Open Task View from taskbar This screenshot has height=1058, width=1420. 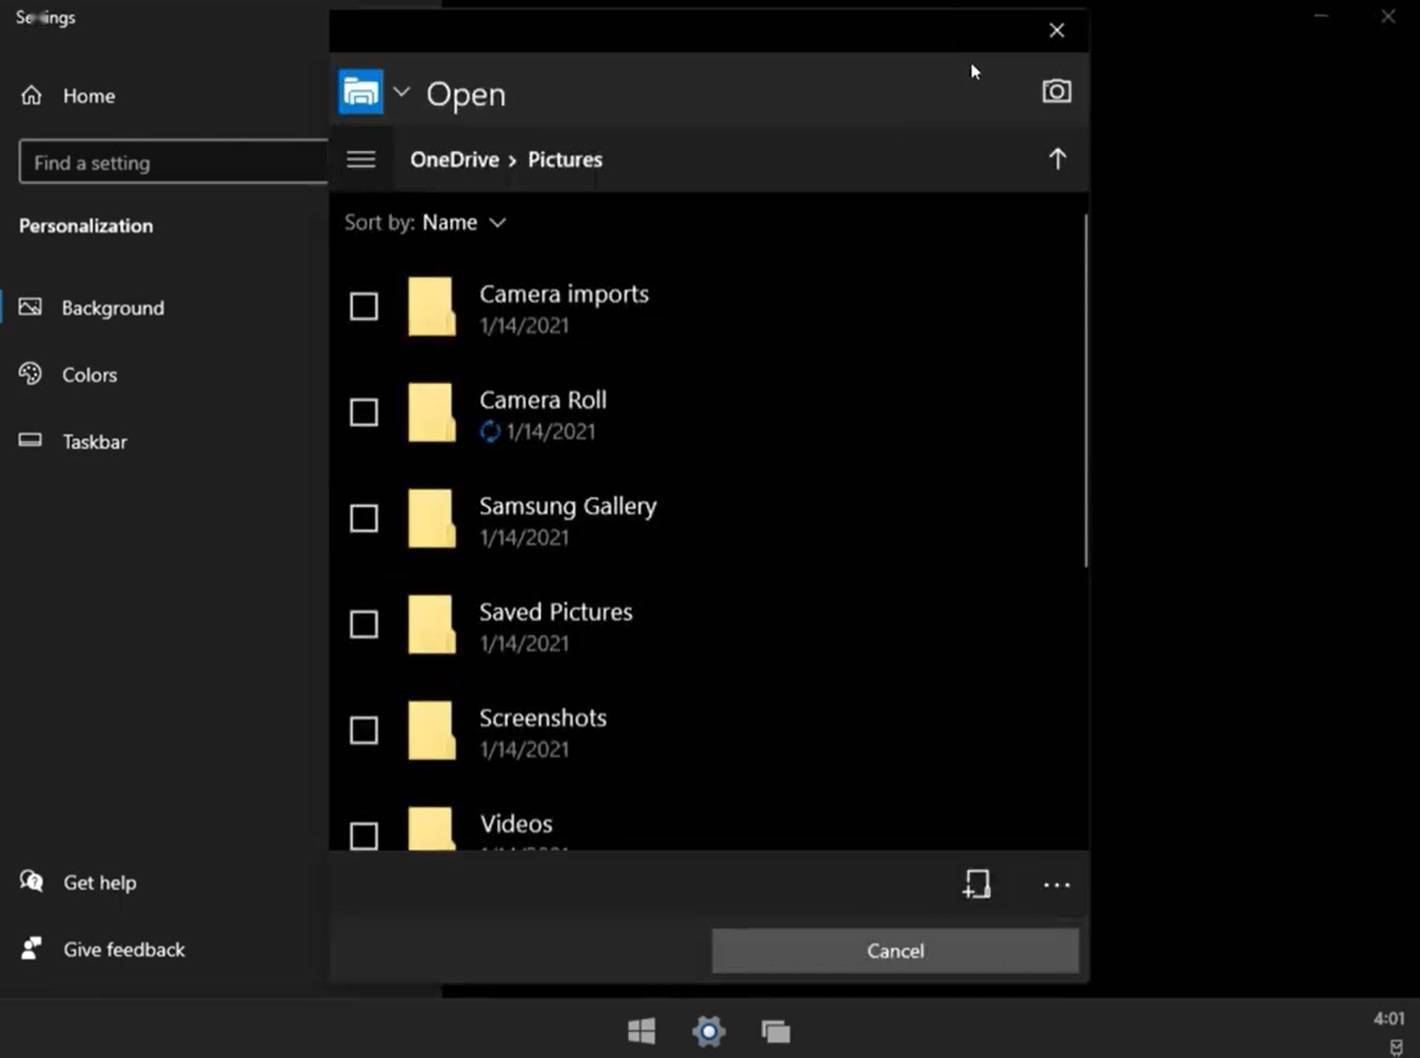[x=775, y=1031]
